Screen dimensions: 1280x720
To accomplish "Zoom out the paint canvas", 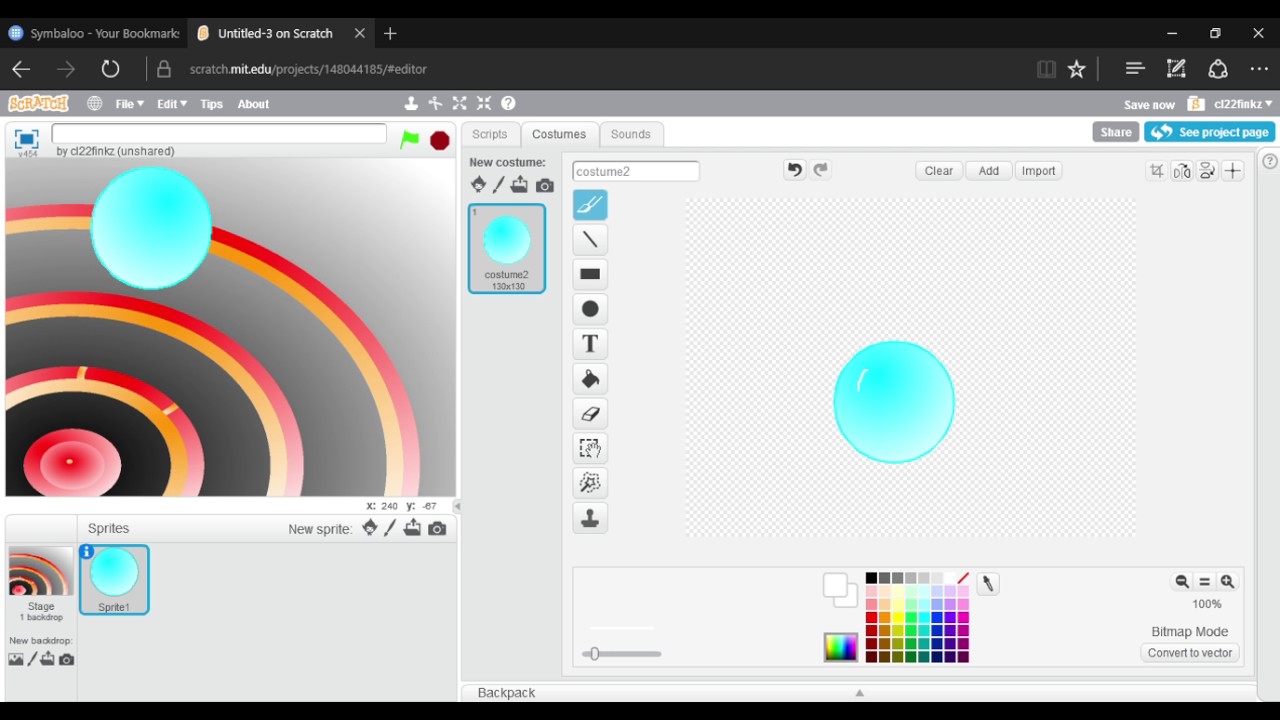I will [1182, 582].
